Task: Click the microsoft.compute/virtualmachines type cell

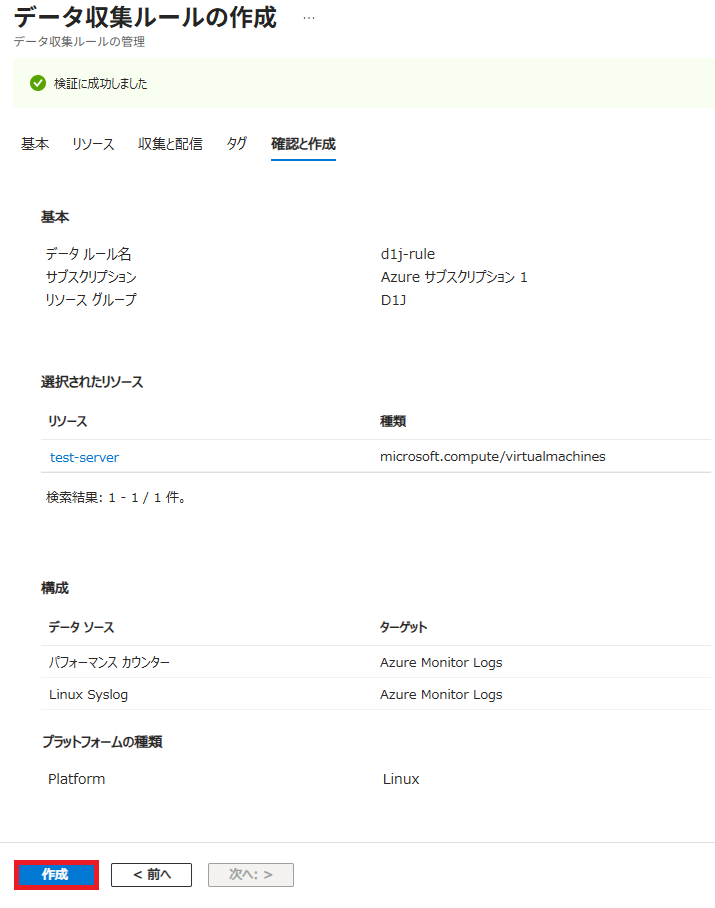Action: point(492,457)
